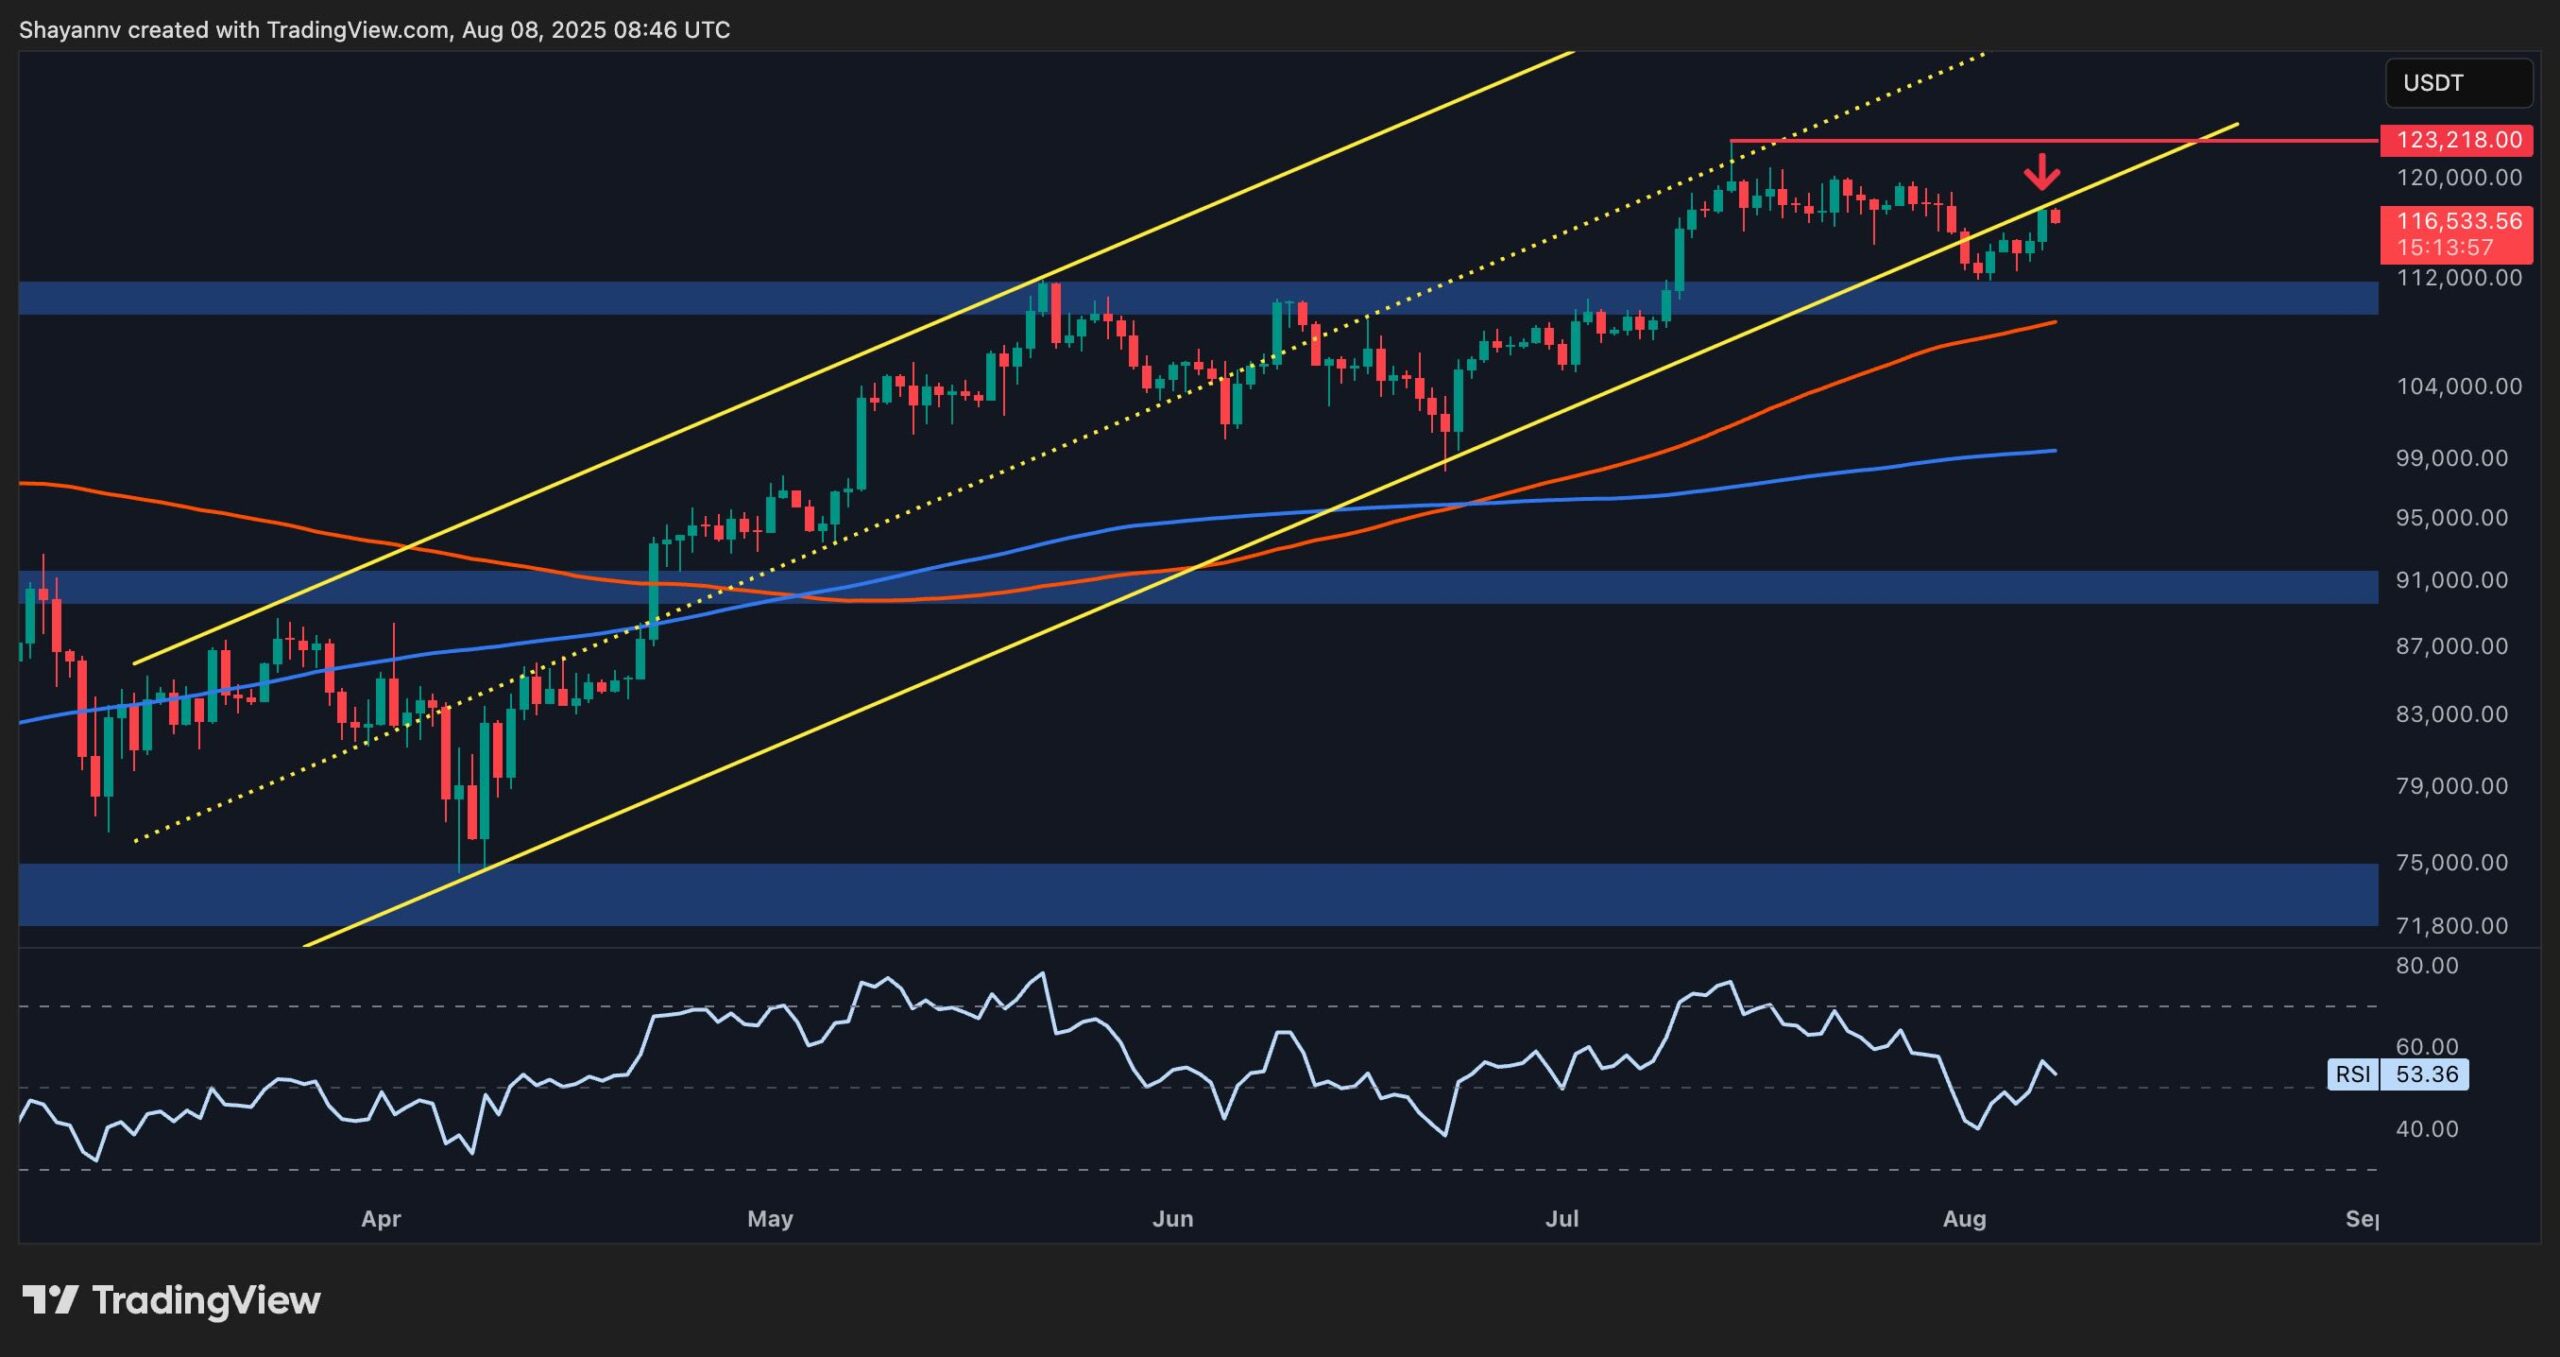Click the RSI value 53.36 tag

pos(2426,1074)
